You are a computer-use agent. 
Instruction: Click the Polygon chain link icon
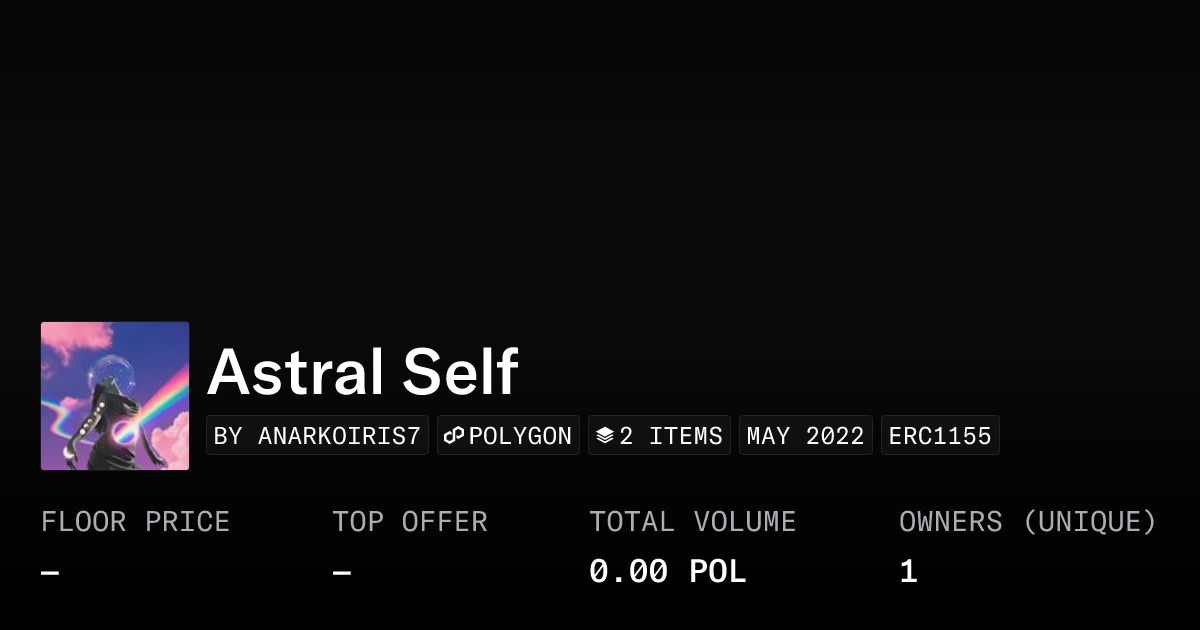pos(454,436)
